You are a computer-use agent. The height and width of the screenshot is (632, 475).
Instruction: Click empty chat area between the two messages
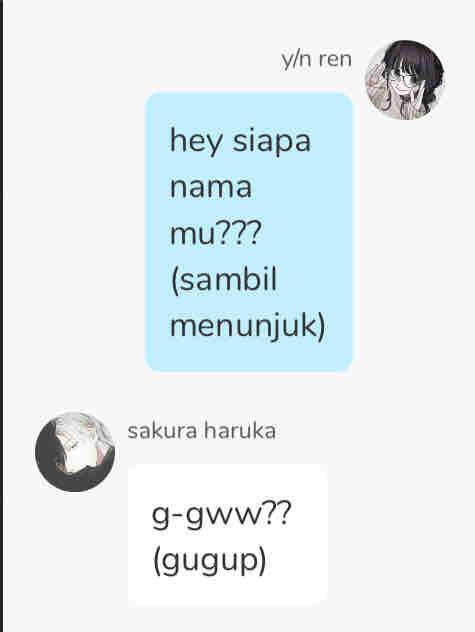(x=242, y=393)
